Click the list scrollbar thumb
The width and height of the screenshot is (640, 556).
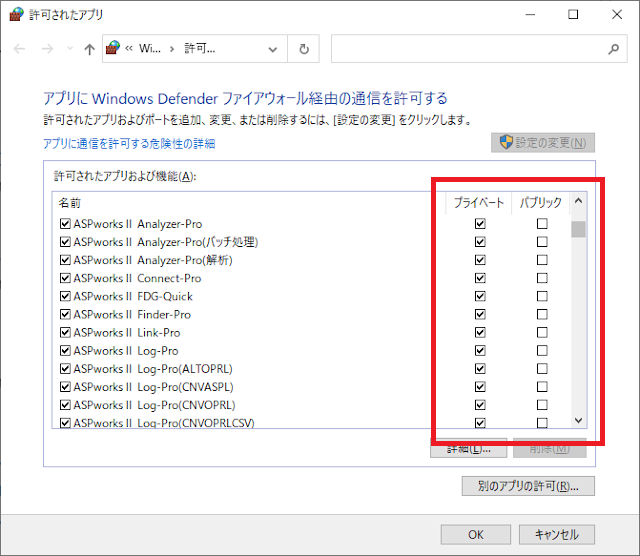tap(578, 229)
